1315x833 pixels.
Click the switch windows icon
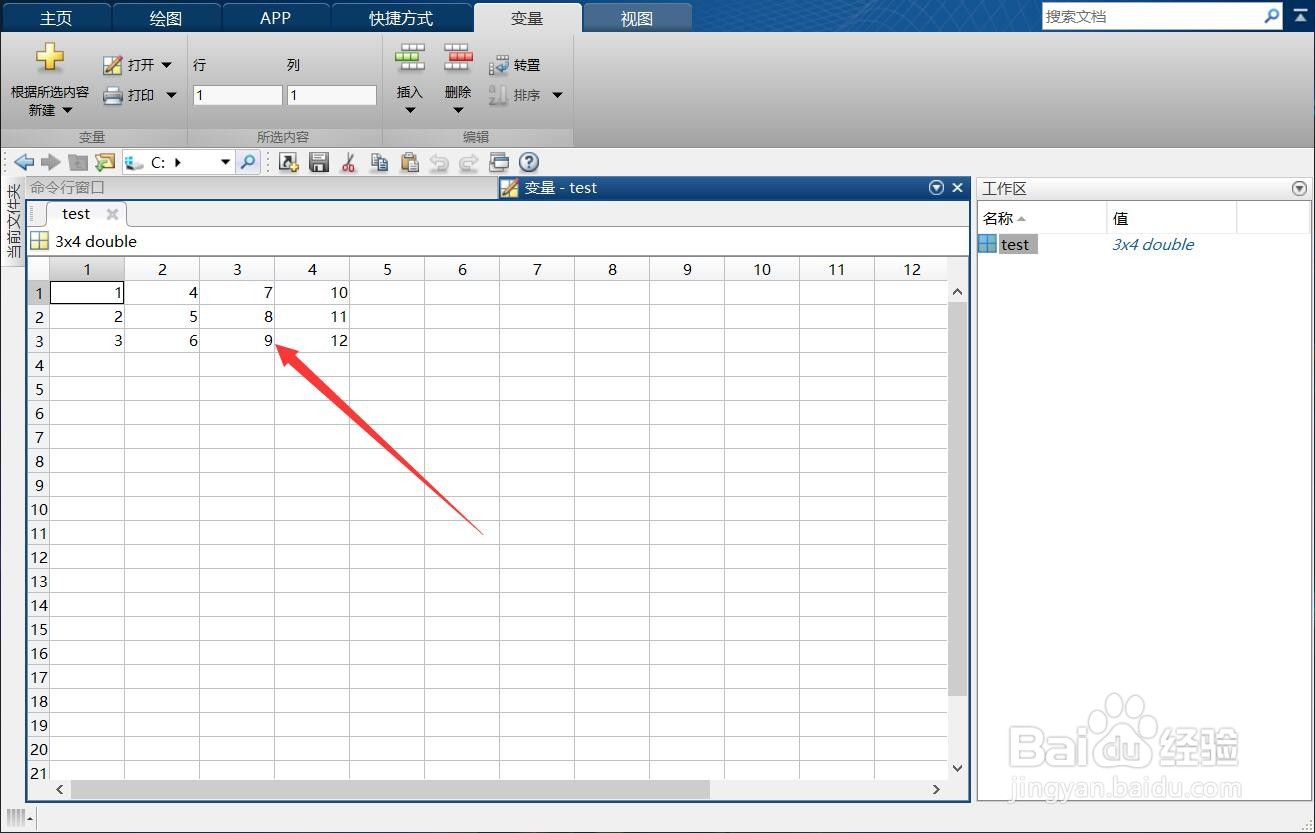click(499, 162)
